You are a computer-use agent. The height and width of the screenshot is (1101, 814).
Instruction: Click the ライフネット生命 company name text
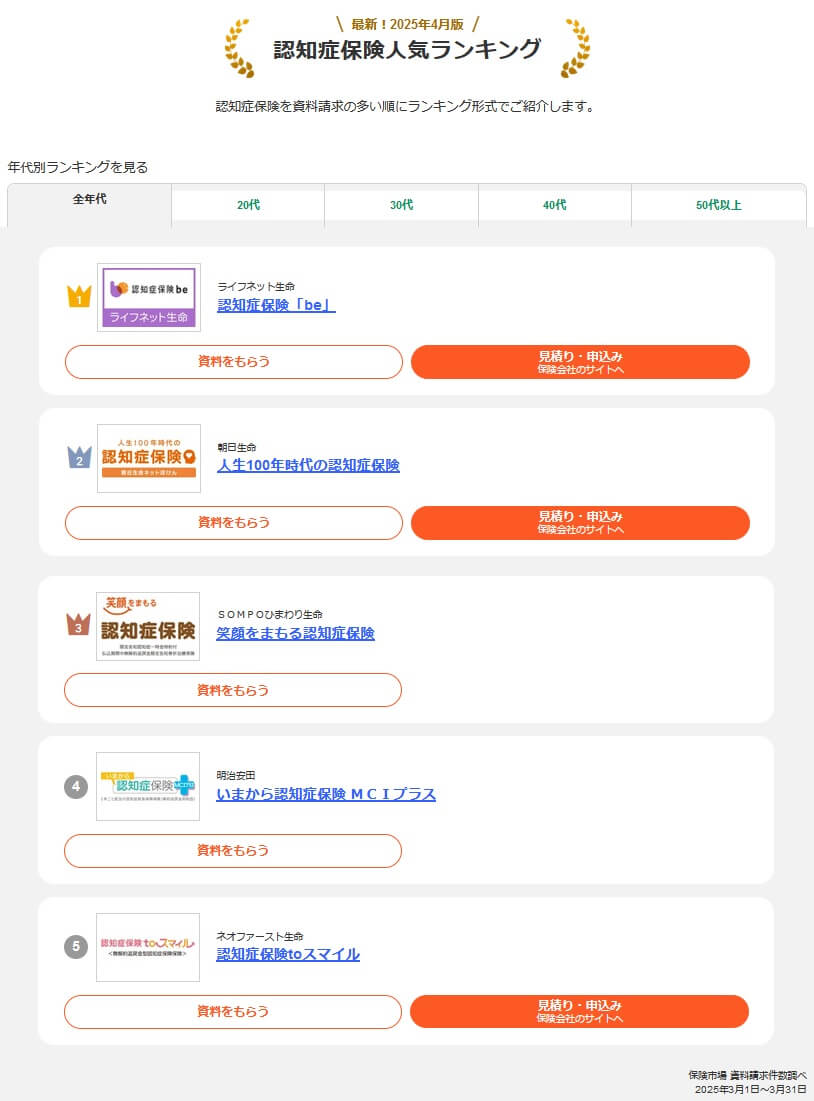[256, 286]
